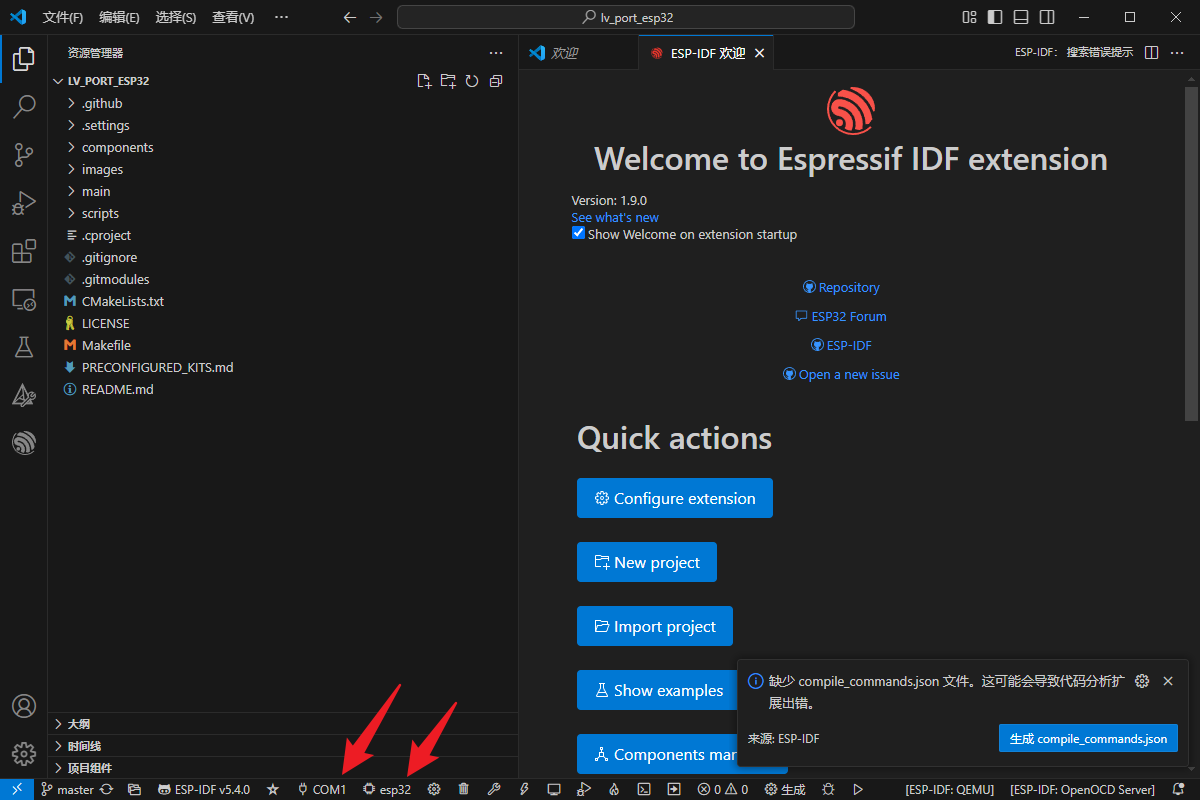This screenshot has height=800, width=1200.
Task: Collapse all folders in explorer
Action: pyautogui.click(x=496, y=81)
